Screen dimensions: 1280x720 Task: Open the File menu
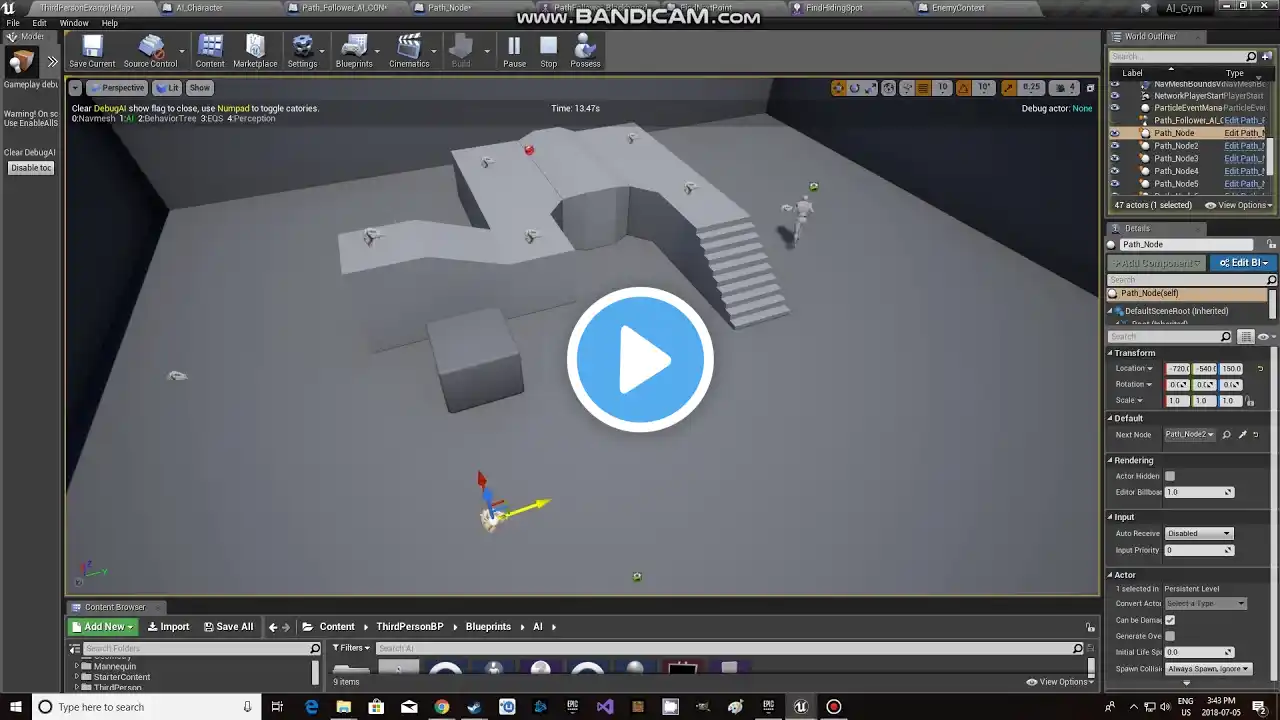pos(13,23)
